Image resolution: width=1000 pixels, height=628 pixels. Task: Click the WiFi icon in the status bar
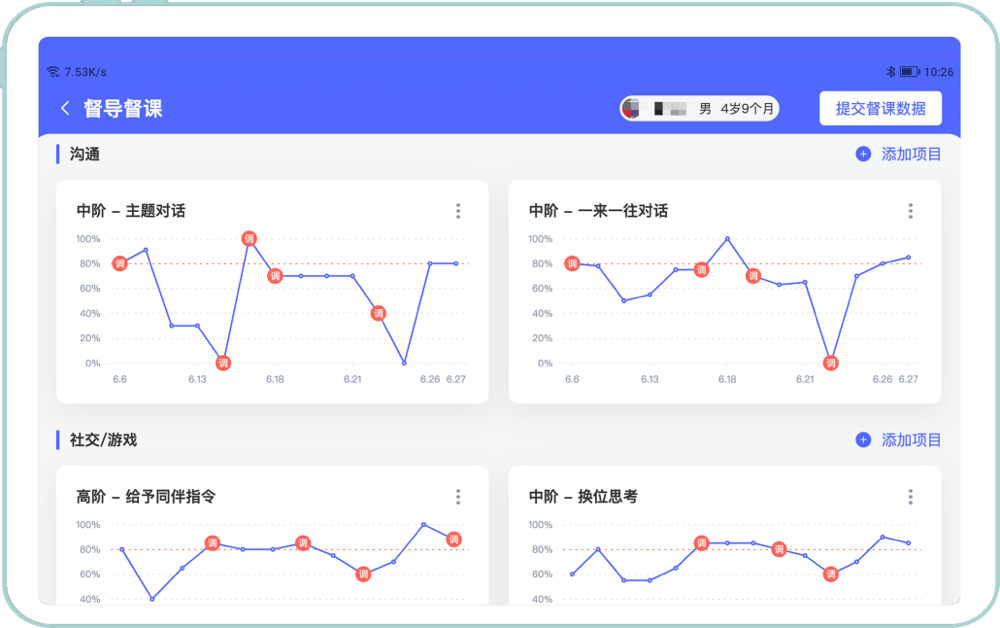(x=53, y=72)
